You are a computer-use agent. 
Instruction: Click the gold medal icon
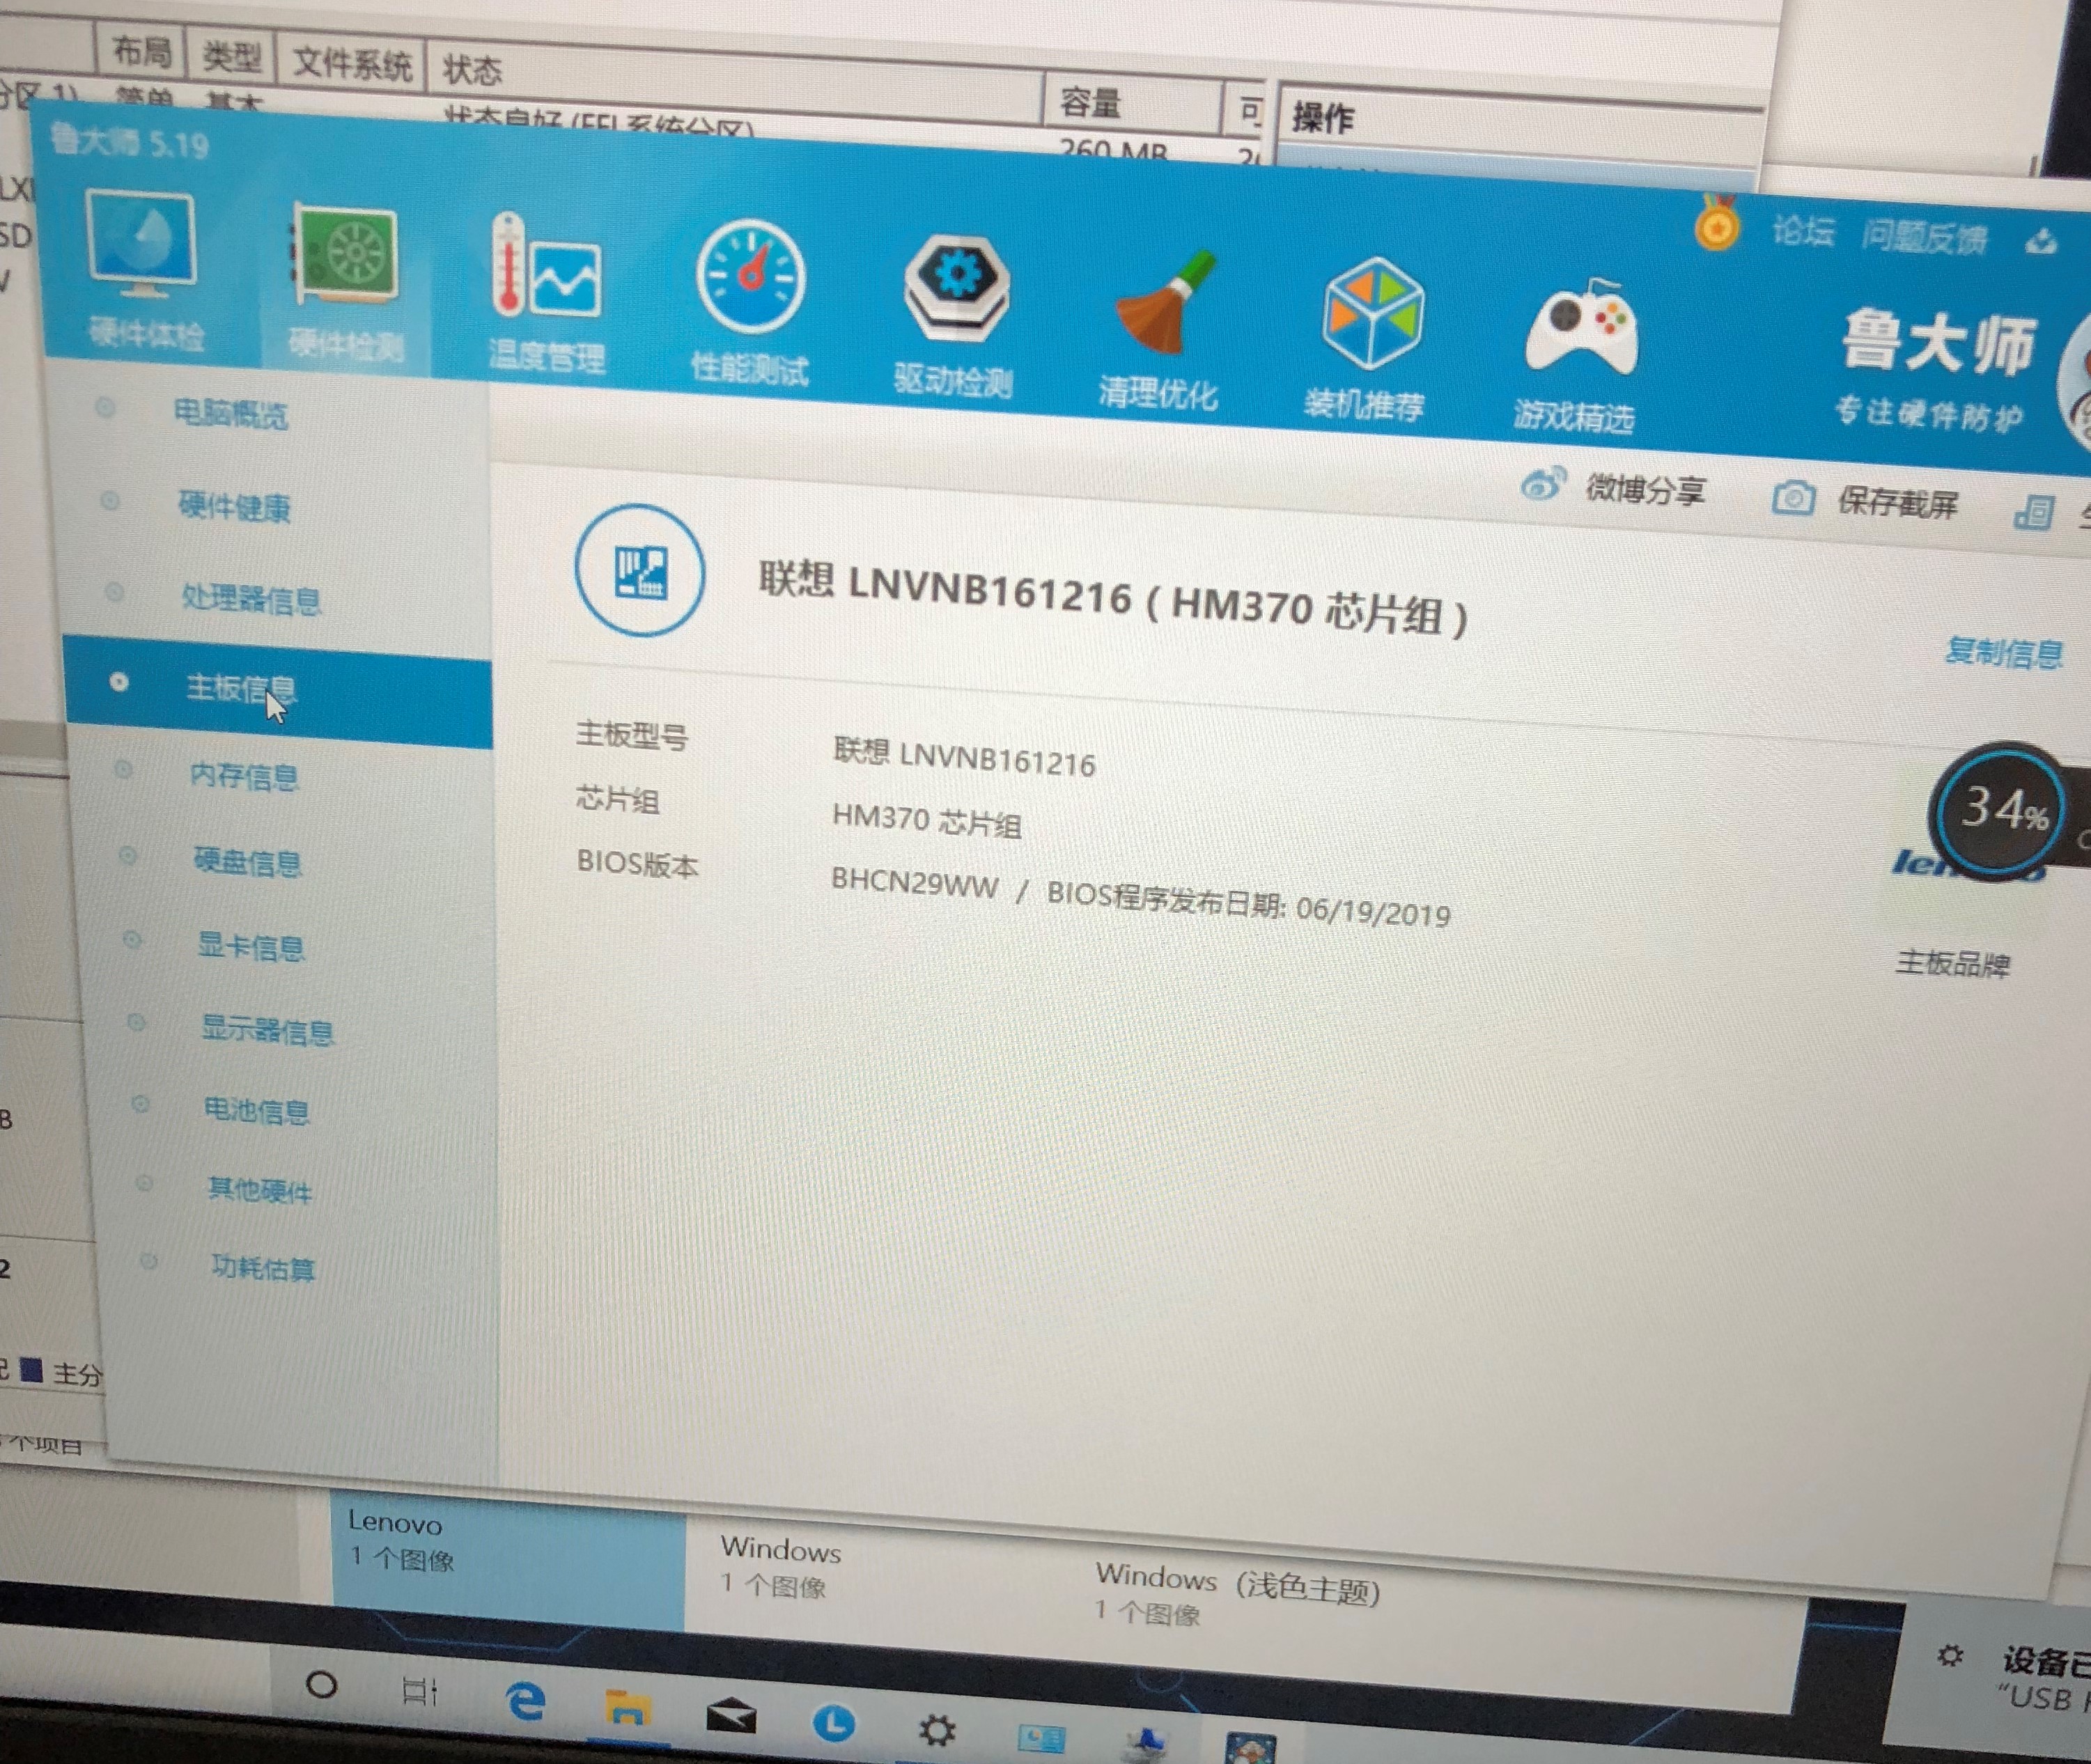(1716, 224)
